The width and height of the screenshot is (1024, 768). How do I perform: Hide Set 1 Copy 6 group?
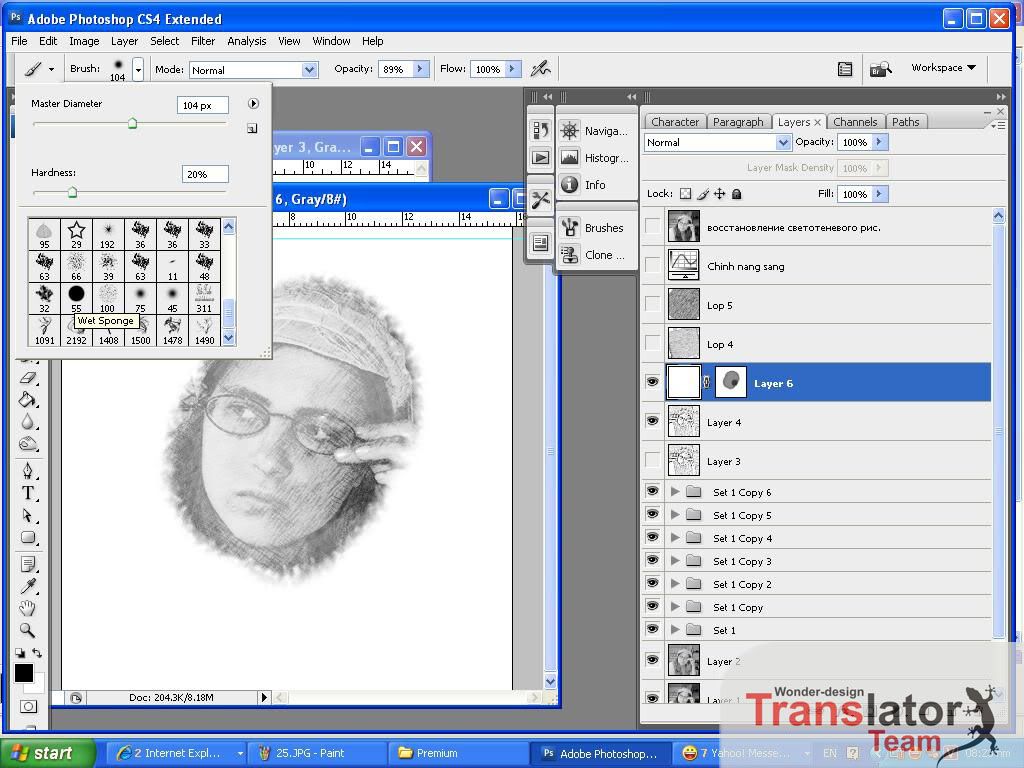652,491
